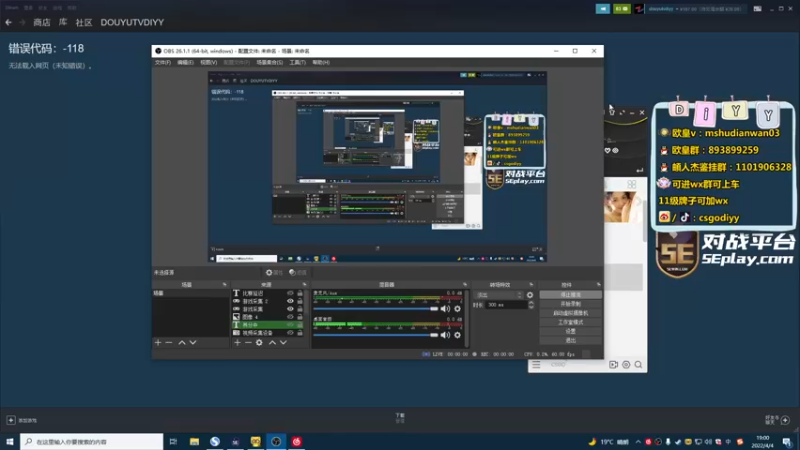Move the scene down with the scenes panel arrow
800x450 pixels.
193,342
